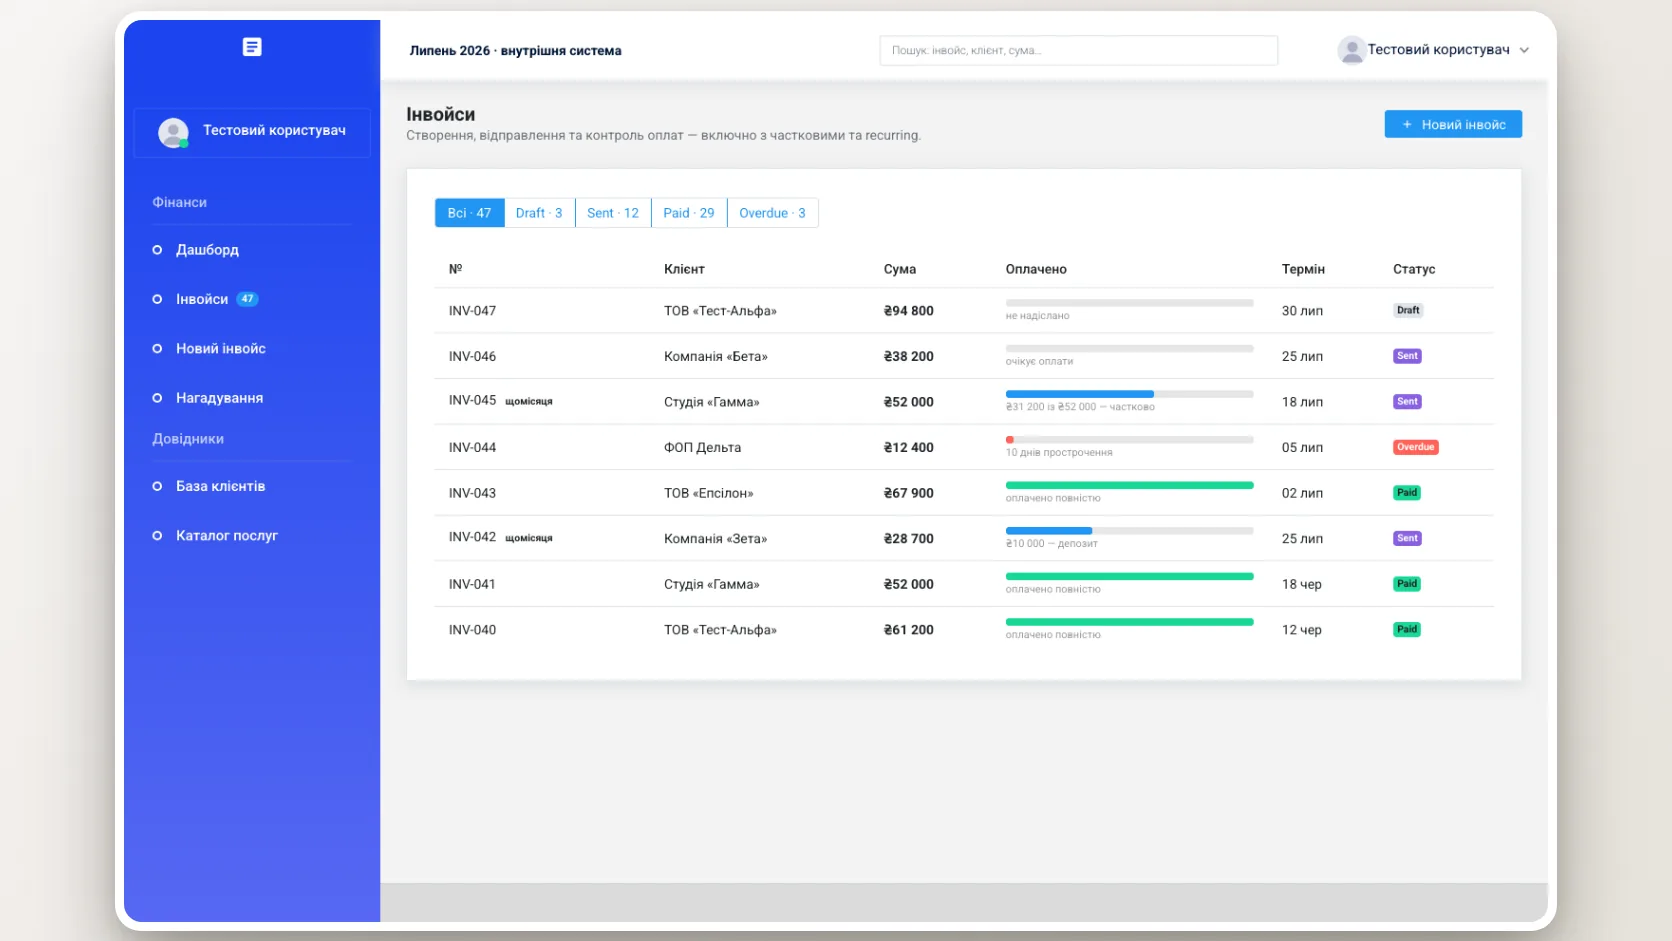This screenshot has width=1672, height=941.
Task: Click the INV-047 payment progress bar
Action: point(1129,303)
